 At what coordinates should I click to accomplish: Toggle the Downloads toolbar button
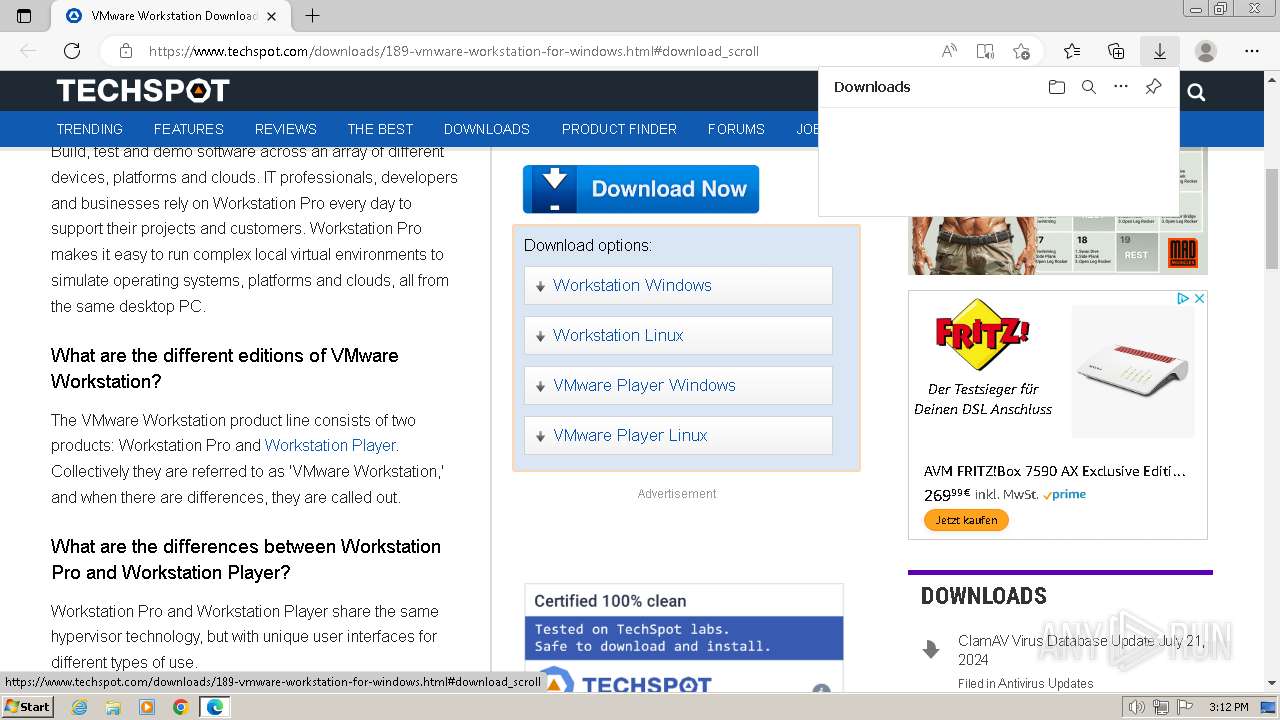[1160, 51]
